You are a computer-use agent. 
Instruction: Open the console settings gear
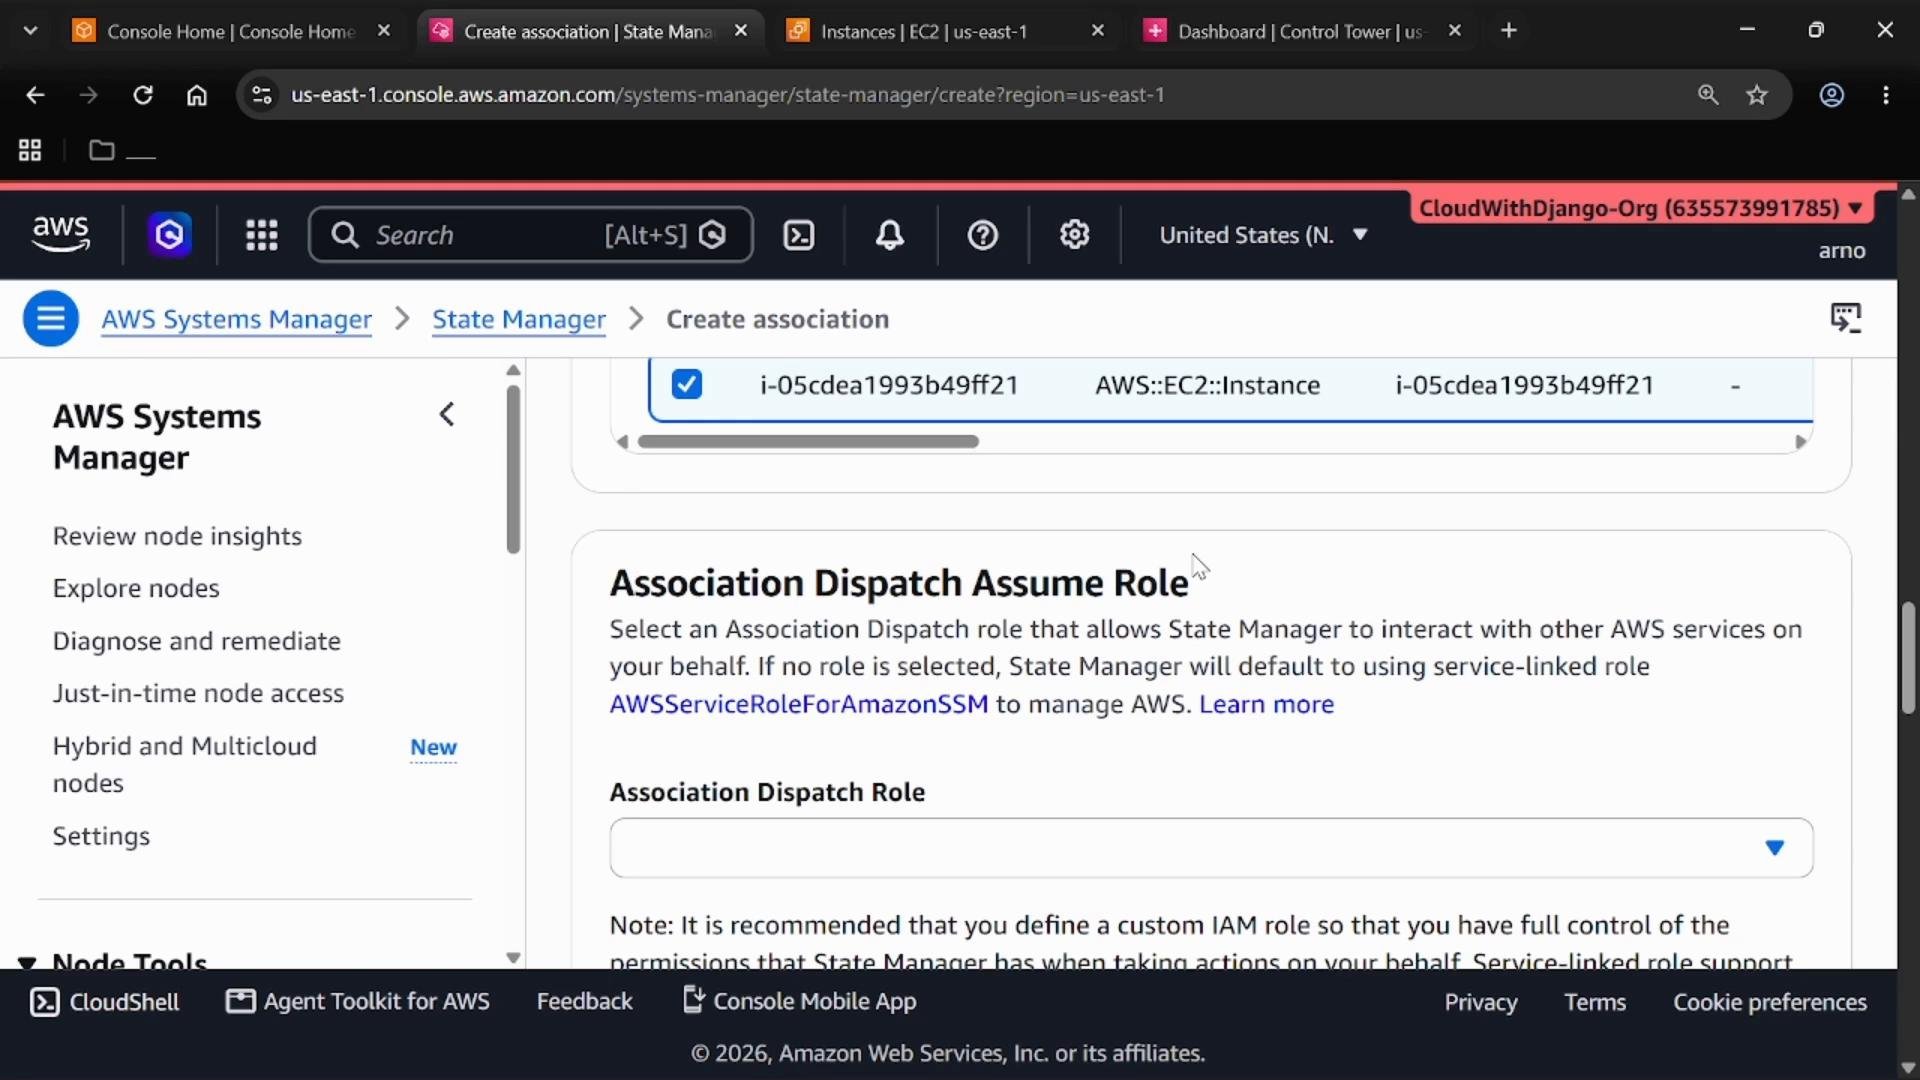point(1075,235)
